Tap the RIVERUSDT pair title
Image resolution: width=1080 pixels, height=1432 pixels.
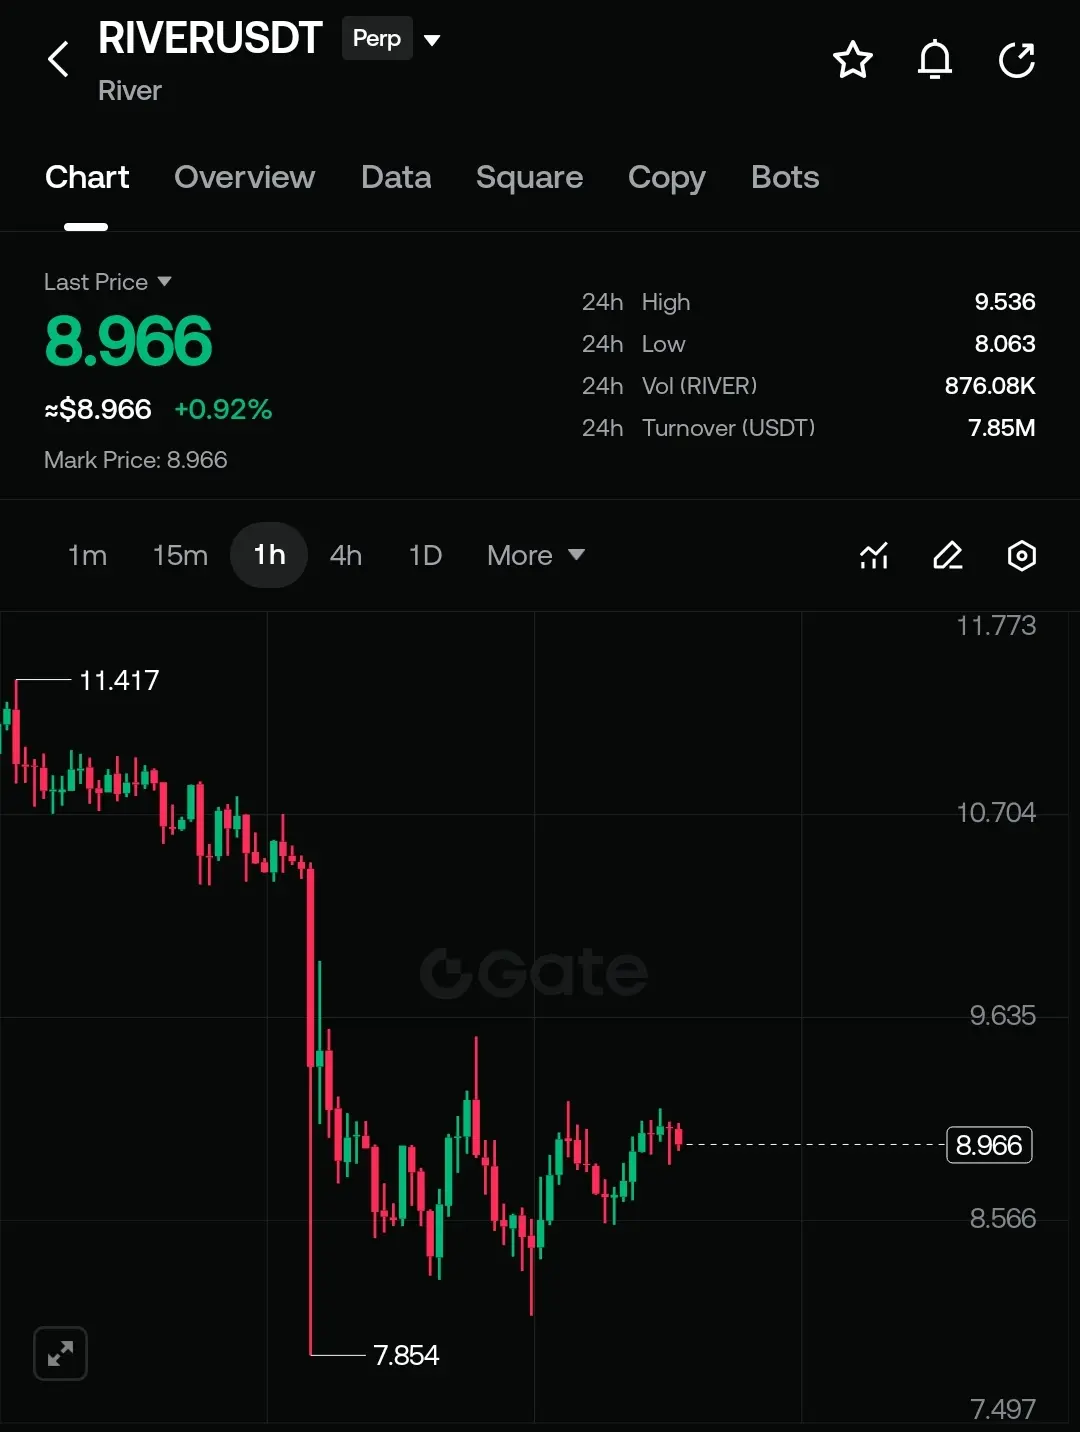tap(210, 38)
